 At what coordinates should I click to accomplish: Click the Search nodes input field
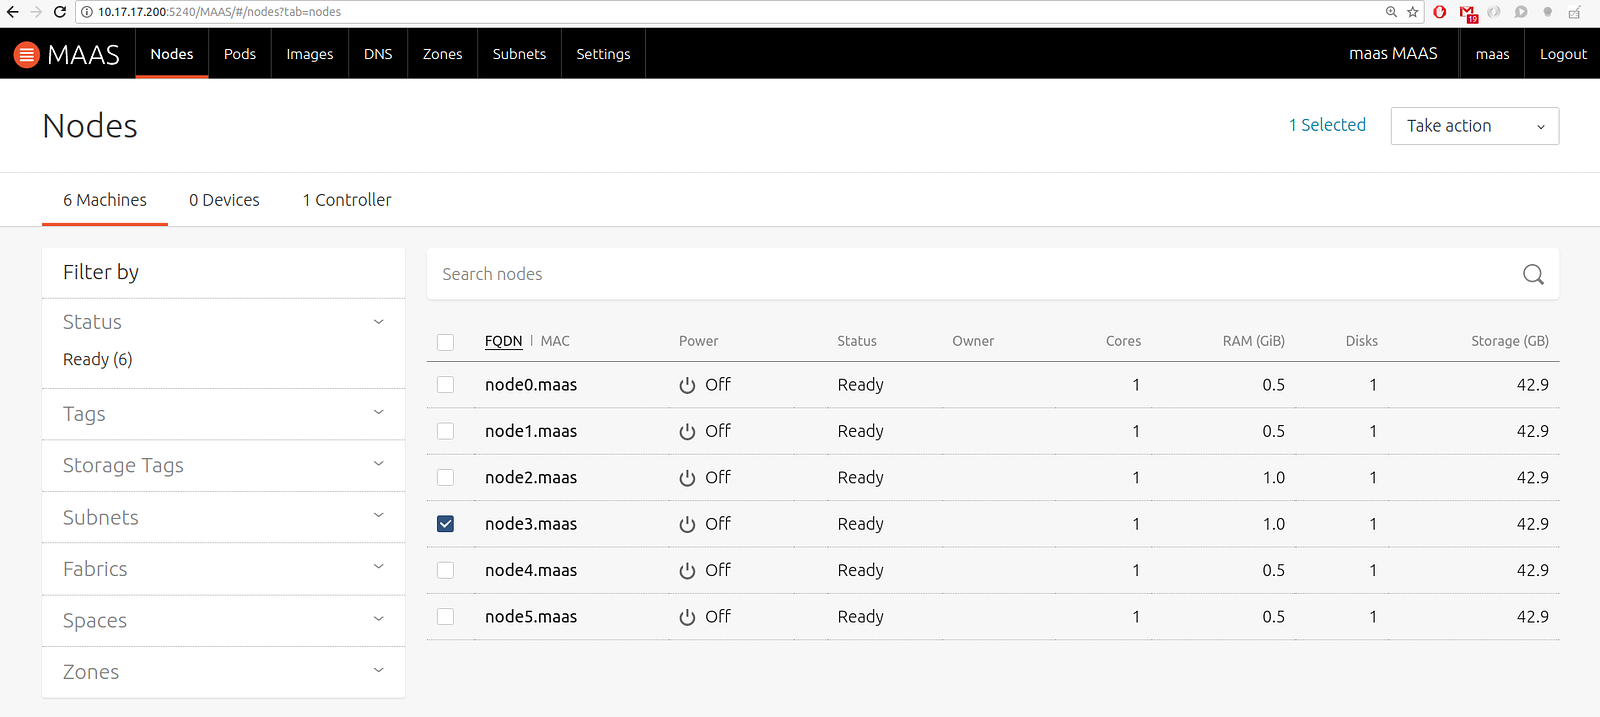pos(970,274)
